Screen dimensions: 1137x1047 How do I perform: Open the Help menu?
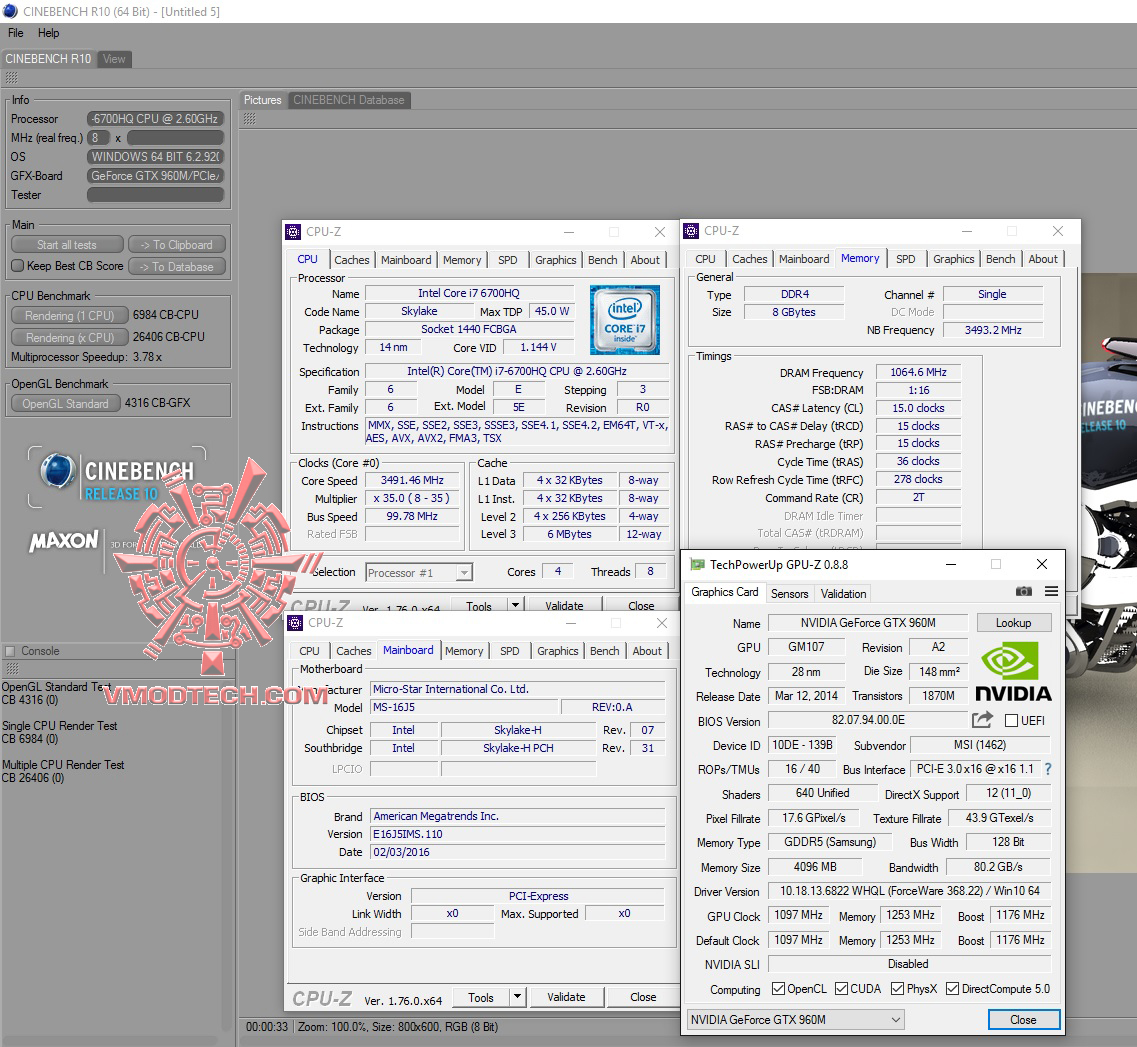49,33
